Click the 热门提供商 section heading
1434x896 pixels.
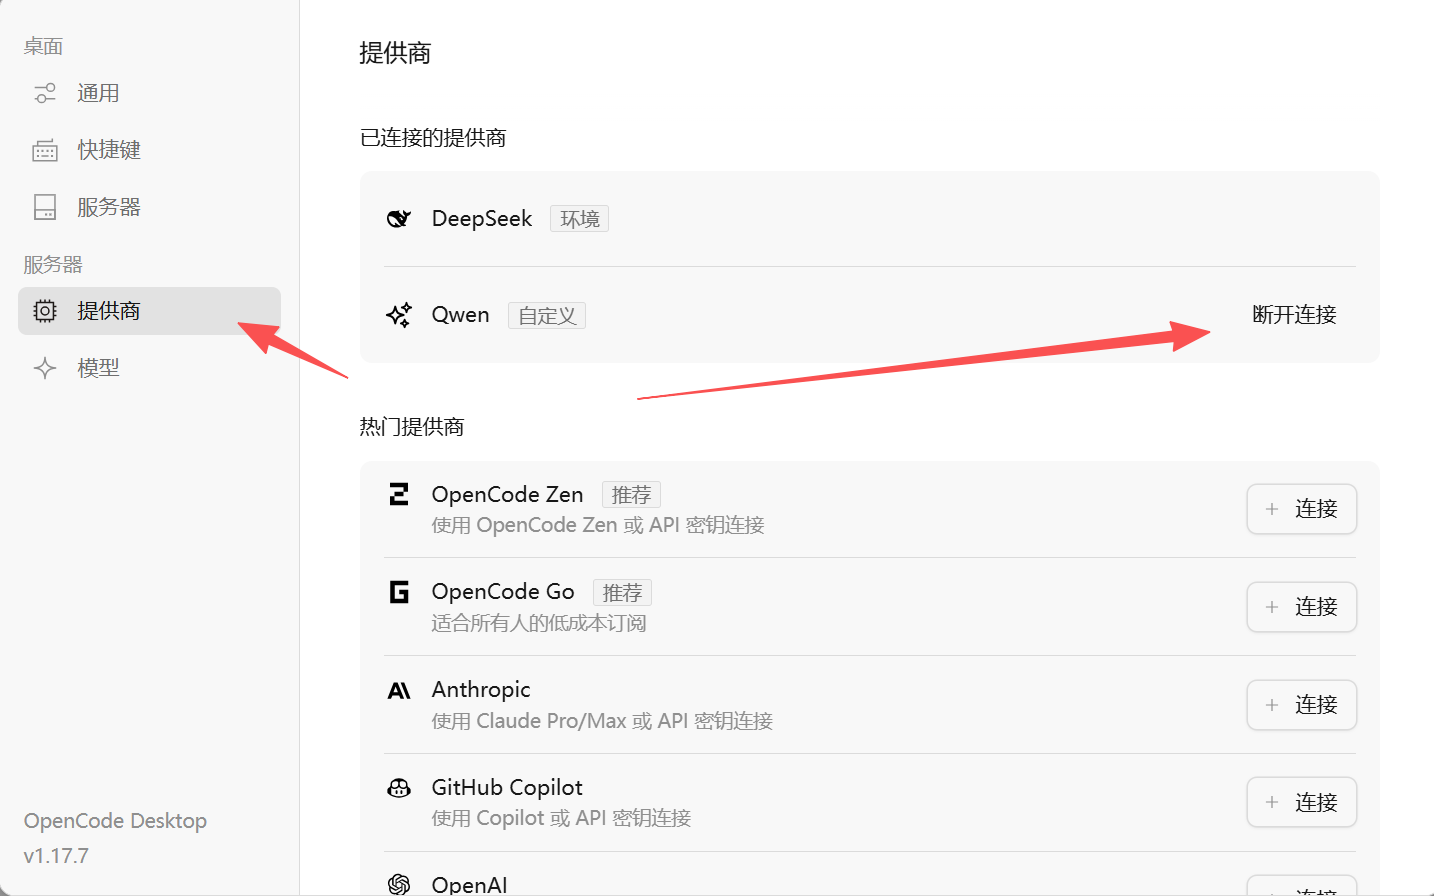(412, 427)
